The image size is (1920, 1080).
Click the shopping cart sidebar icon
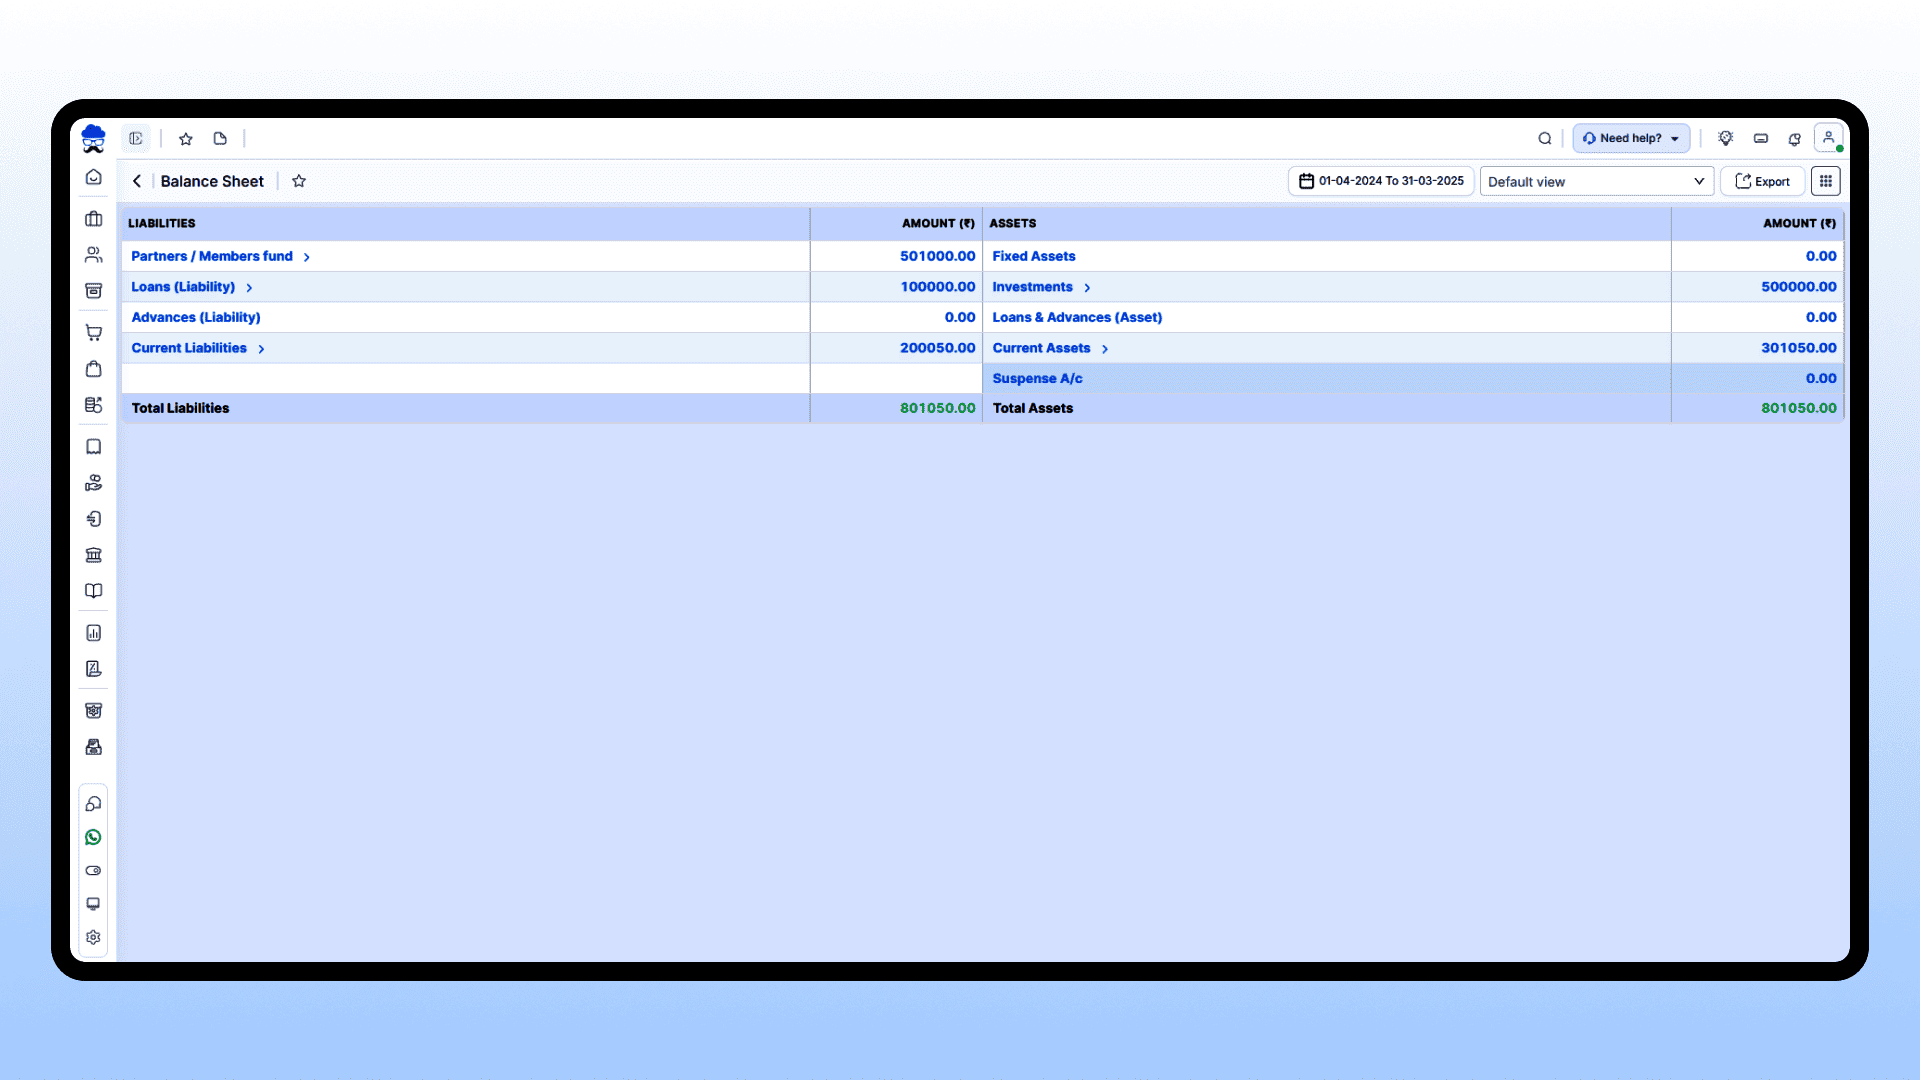(x=93, y=333)
